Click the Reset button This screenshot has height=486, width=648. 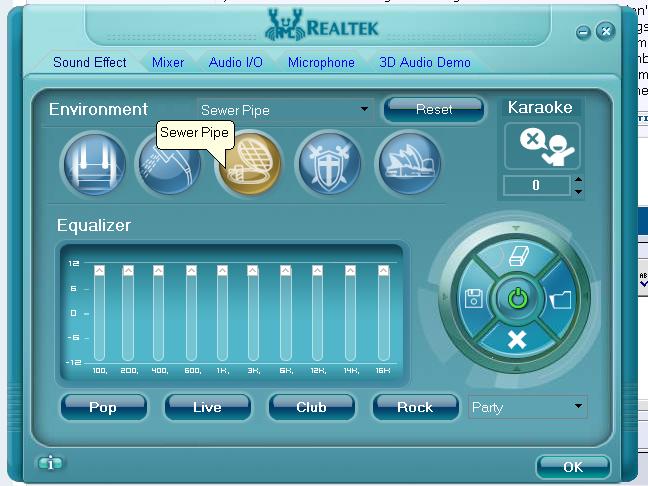tap(434, 110)
